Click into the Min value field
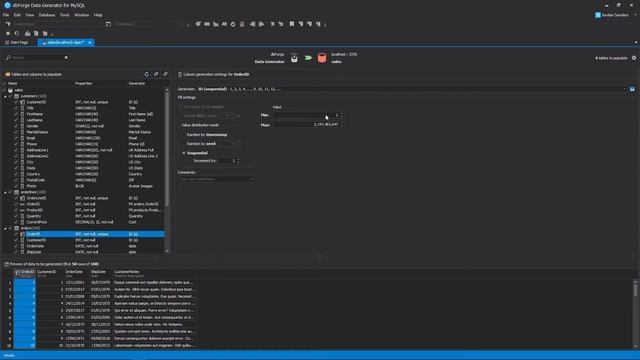Screen dimensions: 640x360 click(x=306, y=115)
